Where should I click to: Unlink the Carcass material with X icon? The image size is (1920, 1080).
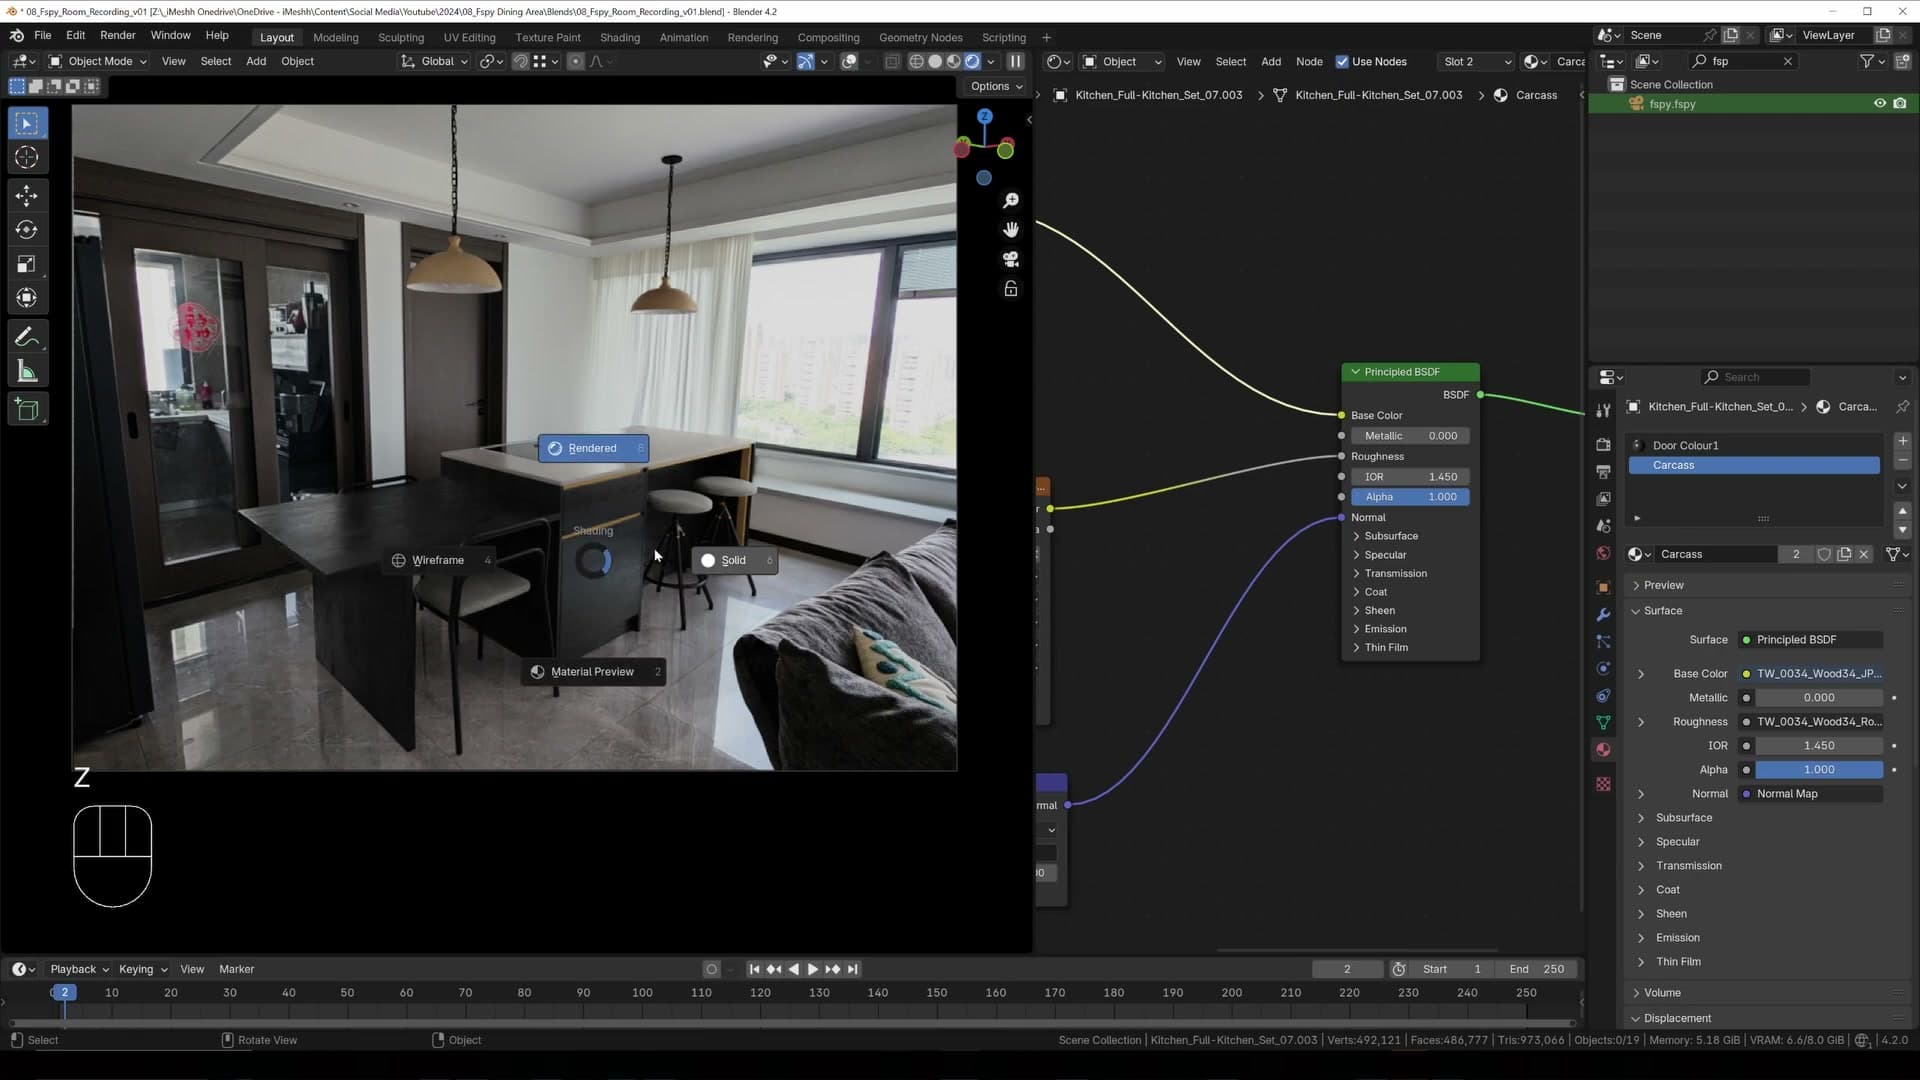pos(1864,554)
